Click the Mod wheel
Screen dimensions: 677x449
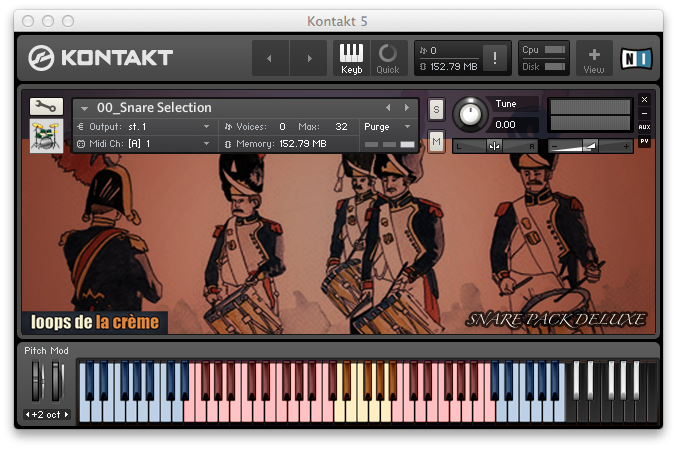(x=57, y=382)
